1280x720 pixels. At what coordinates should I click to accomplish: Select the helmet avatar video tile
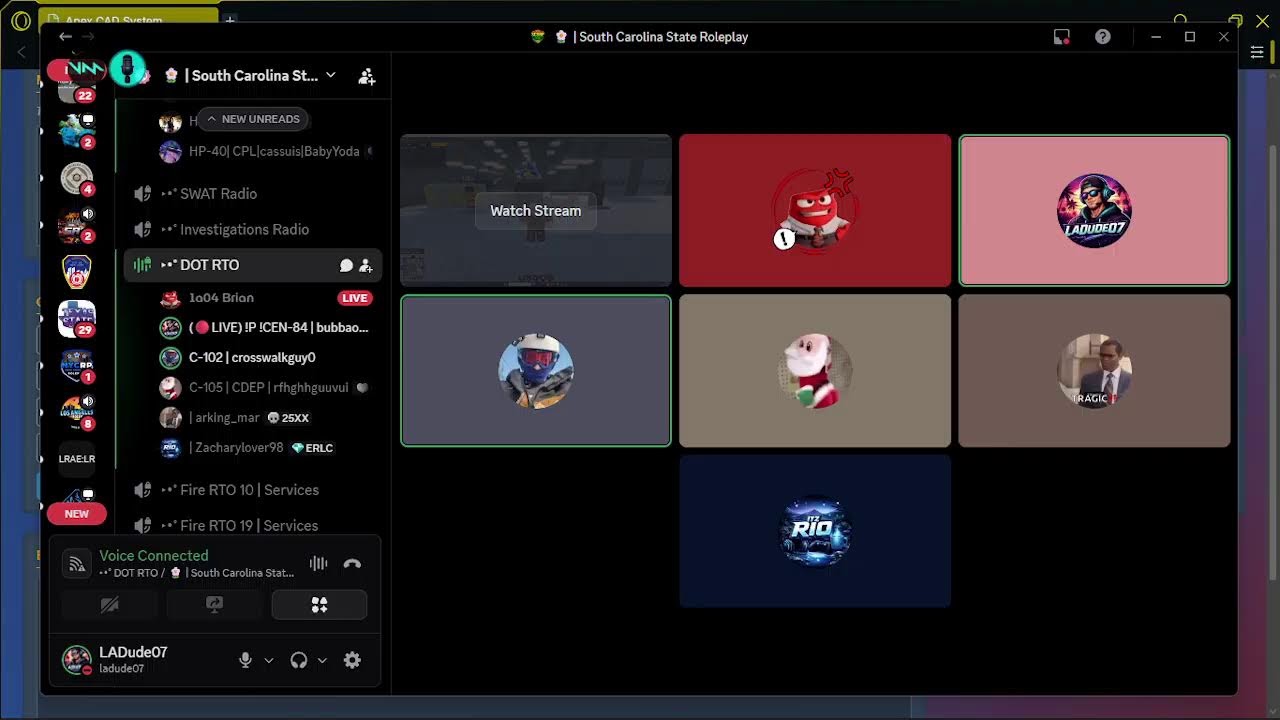pyautogui.click(x=536, y=370)
